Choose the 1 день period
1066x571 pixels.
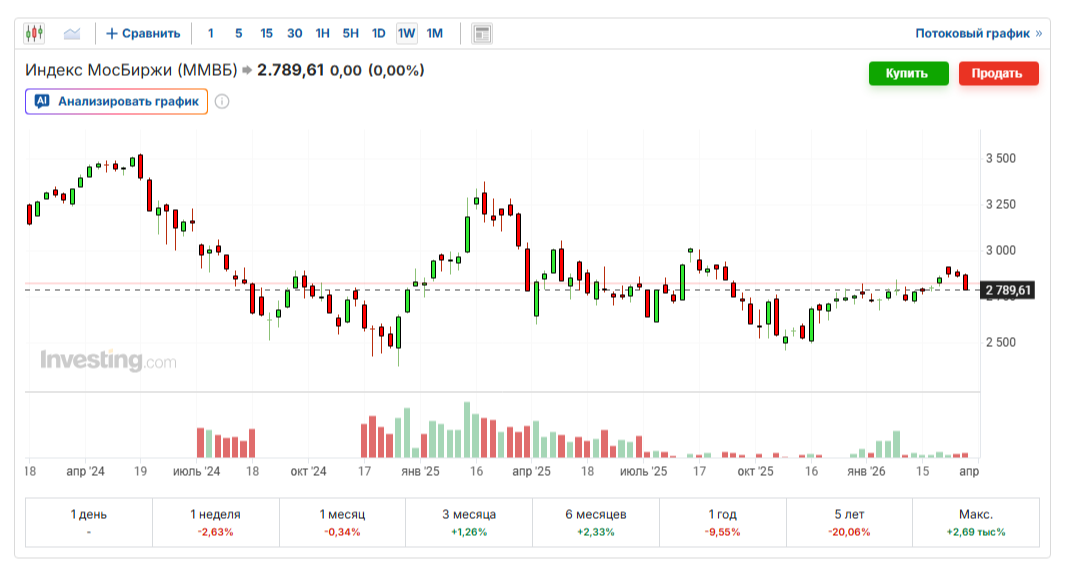click(x=88, y=522)
